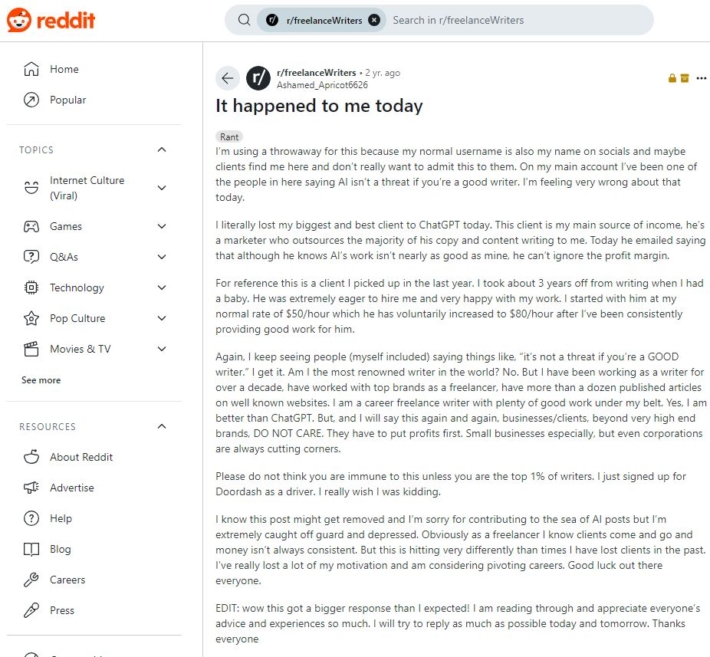Click See more under topics
The image size is (710, 657).
point(41,380)
